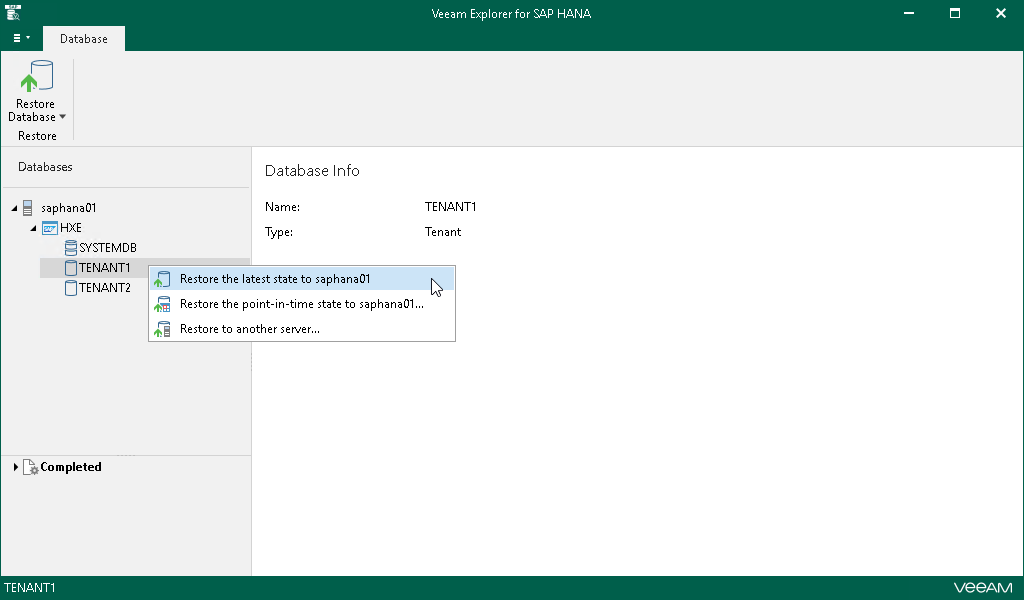Collapse the saphana01 tree node

pyautogui.click(x=14, y=208)
